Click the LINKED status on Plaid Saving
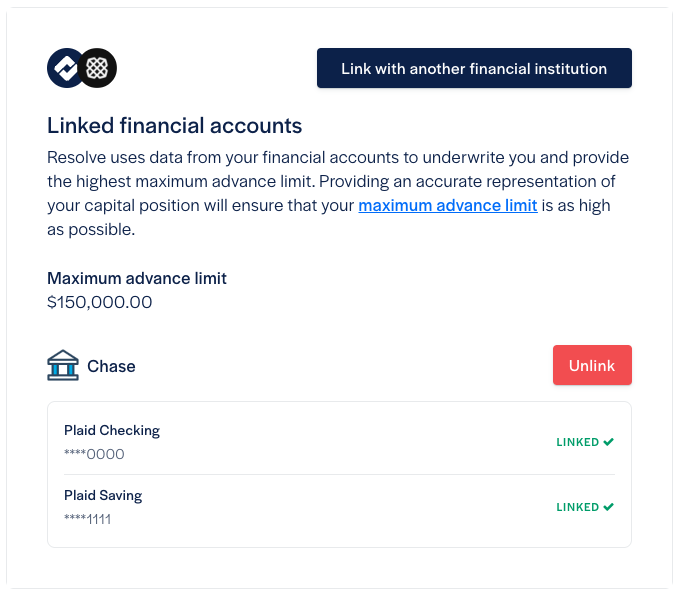Screen dimensions: 681x599 pos(578,507)
